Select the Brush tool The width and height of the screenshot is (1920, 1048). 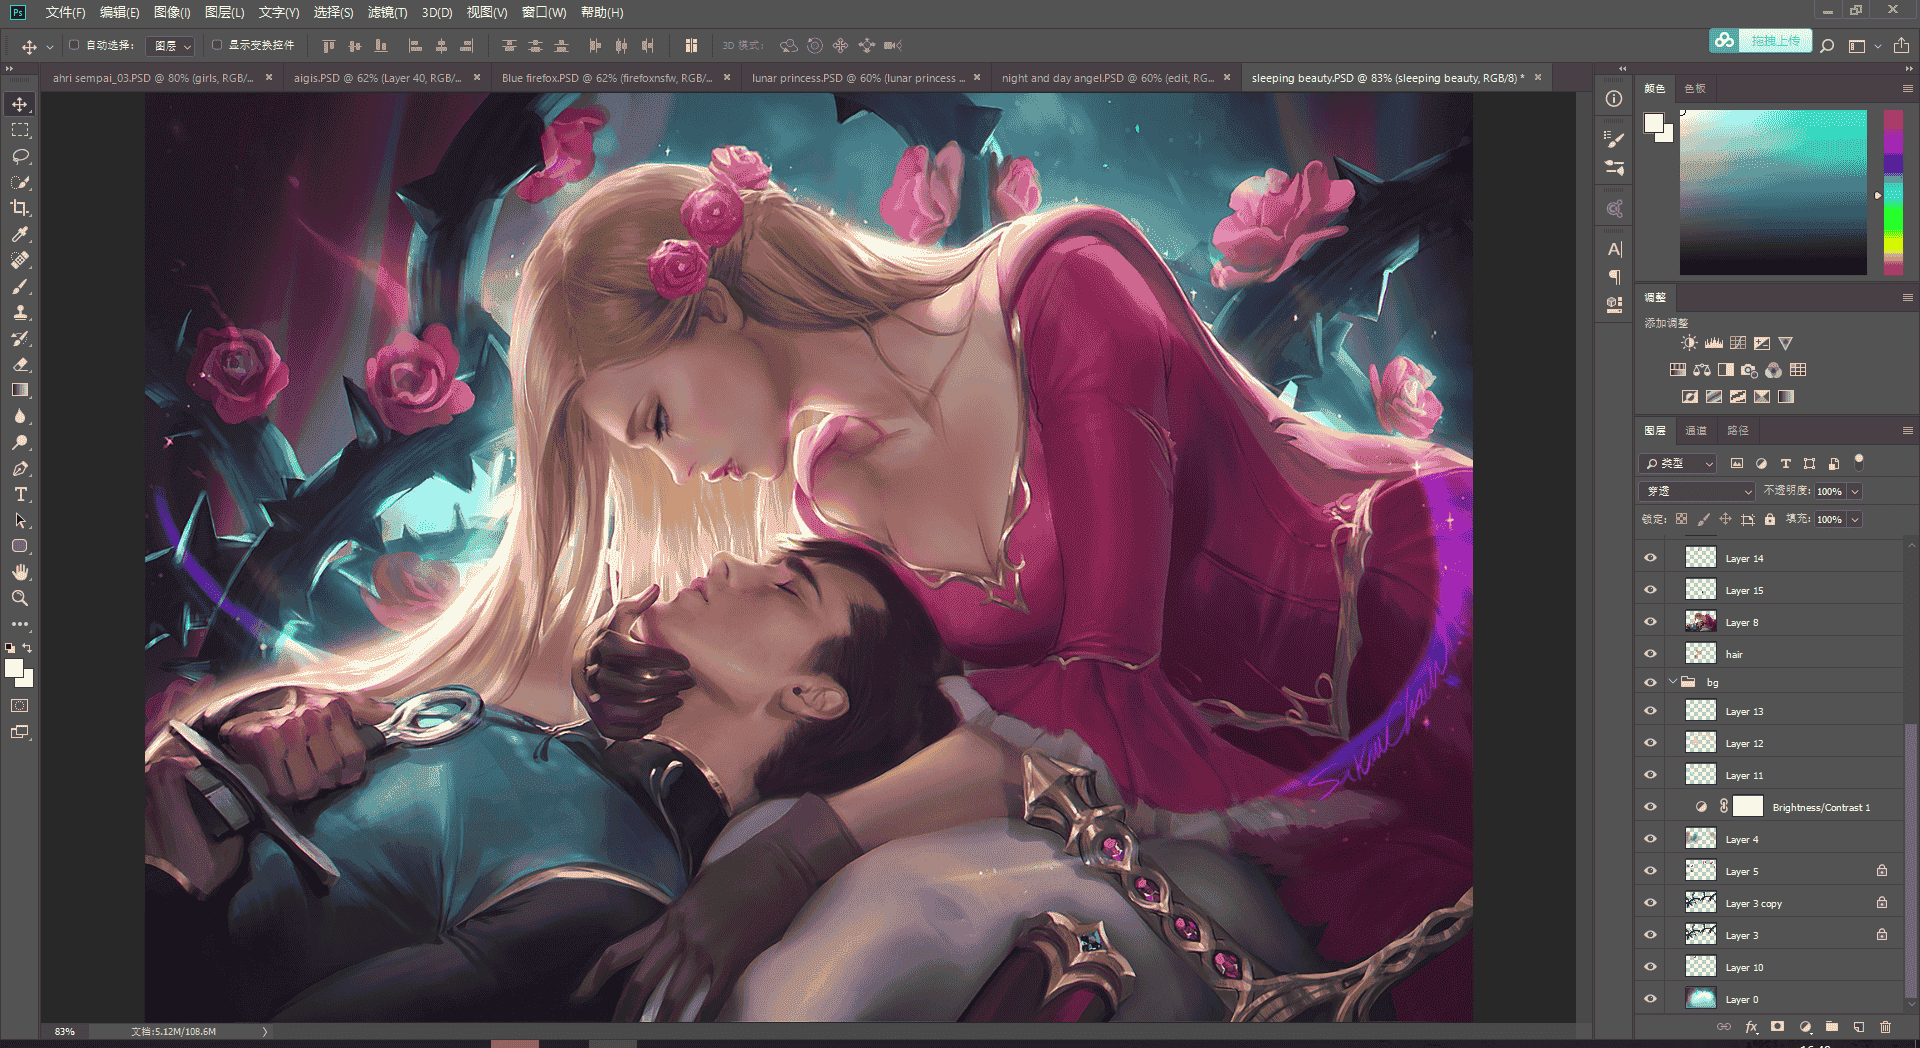click(20, 286)
